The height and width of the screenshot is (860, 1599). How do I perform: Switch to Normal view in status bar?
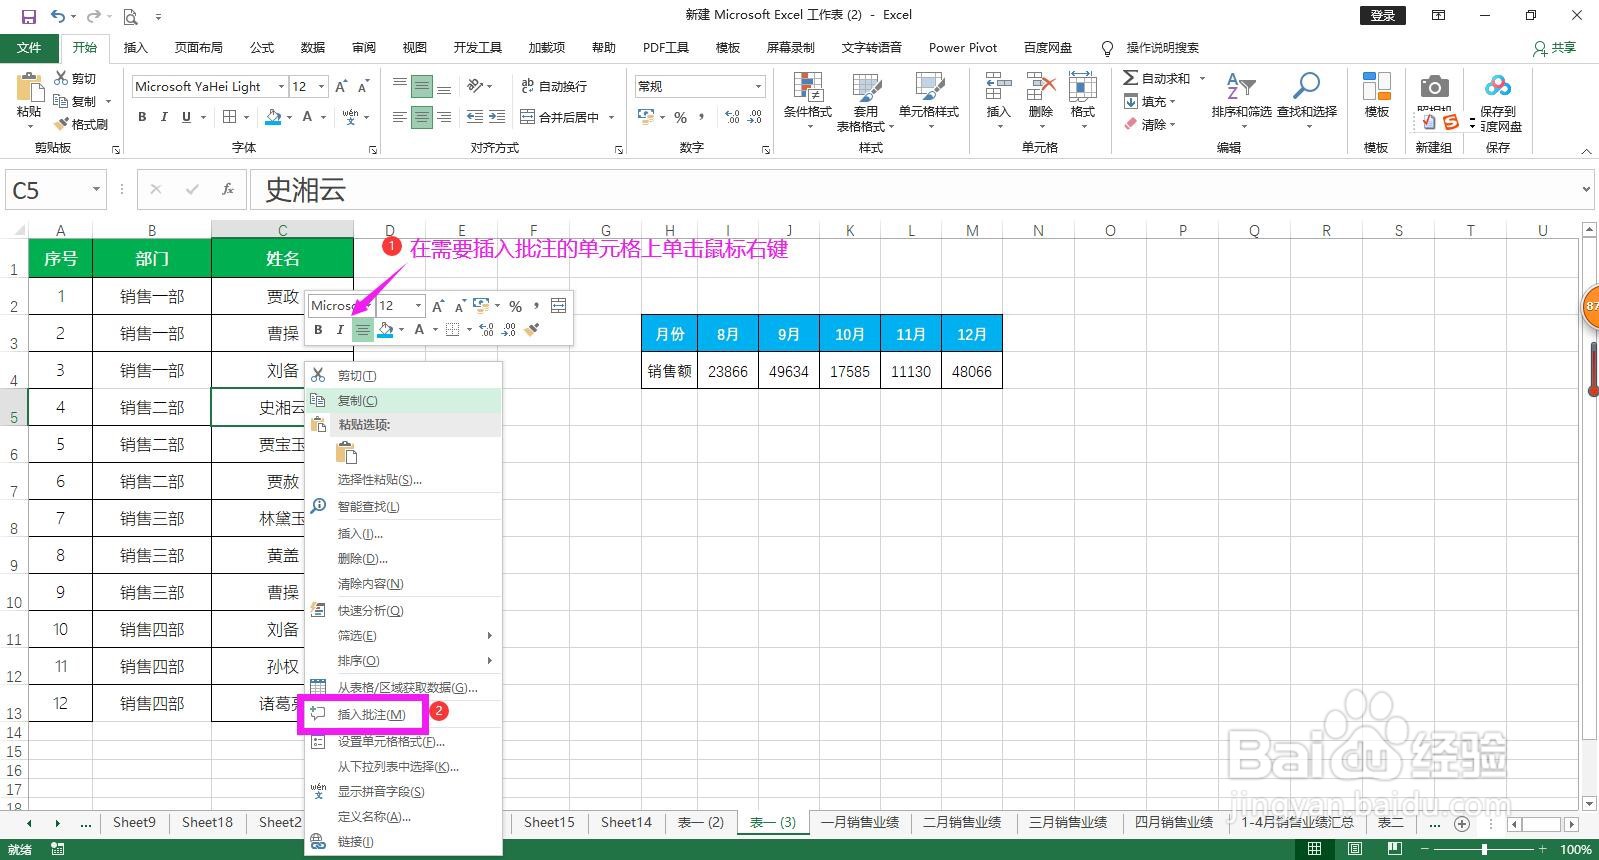pos(1314,849)
